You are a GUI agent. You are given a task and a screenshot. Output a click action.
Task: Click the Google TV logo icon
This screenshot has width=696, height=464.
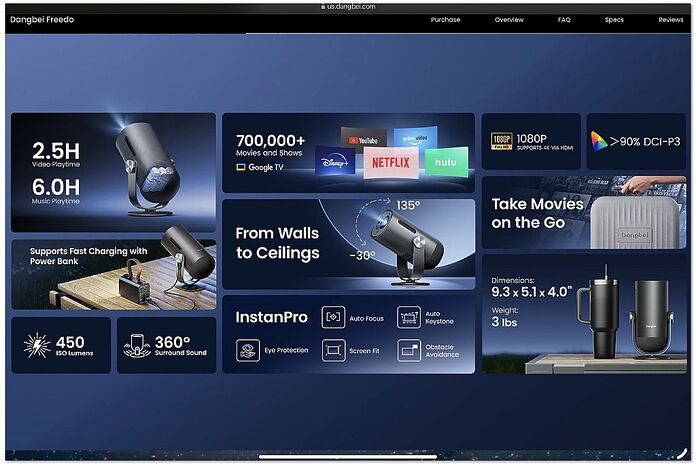pos(241,167)
